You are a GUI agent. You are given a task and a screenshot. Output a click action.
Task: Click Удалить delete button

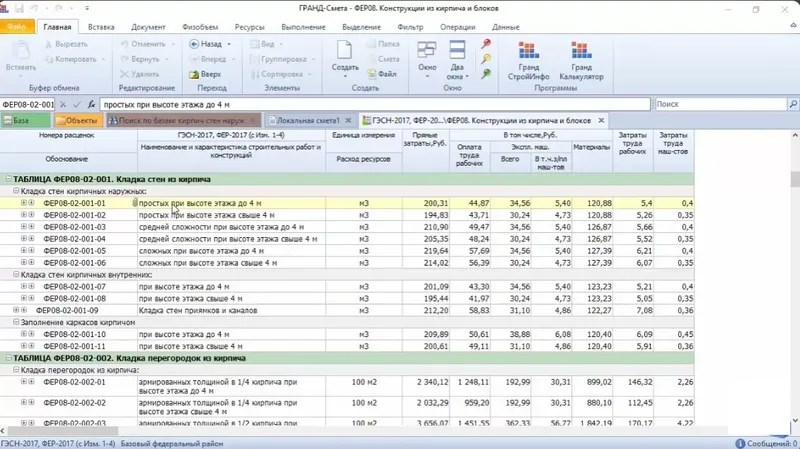pyautogui.click(x=140, y=74)
